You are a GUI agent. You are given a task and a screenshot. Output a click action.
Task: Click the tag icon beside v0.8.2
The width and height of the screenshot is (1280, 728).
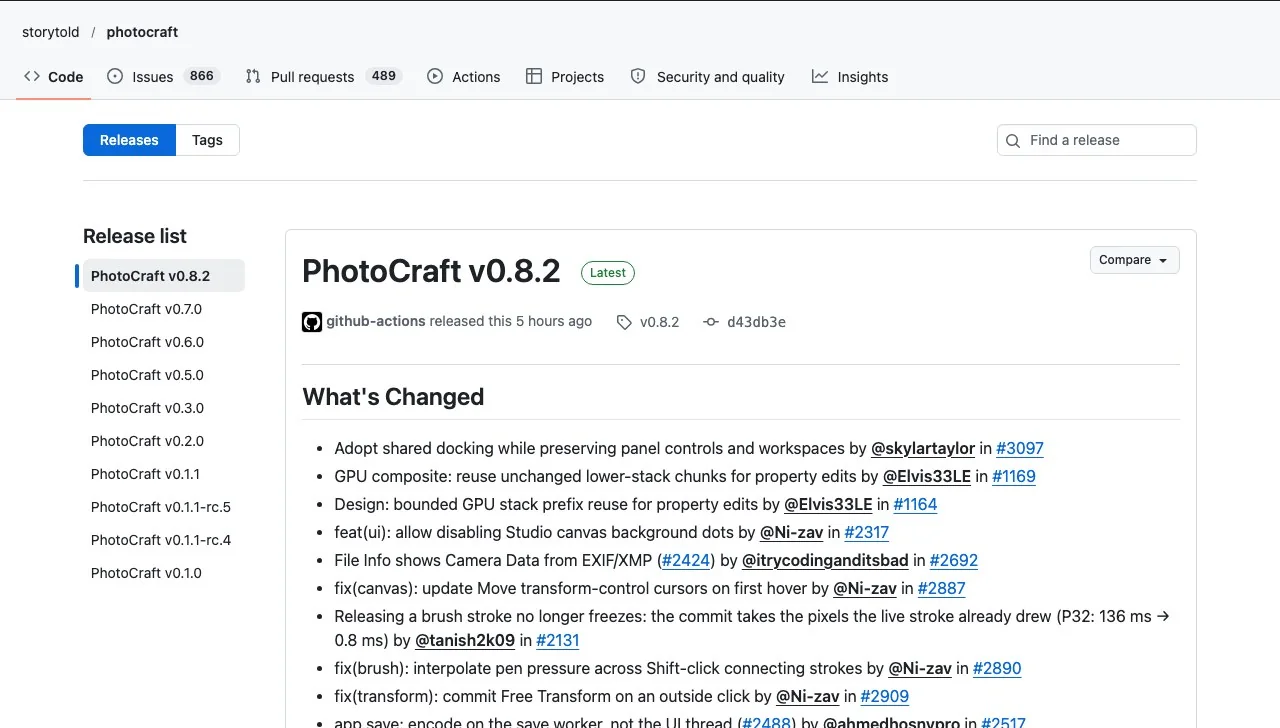624,322
